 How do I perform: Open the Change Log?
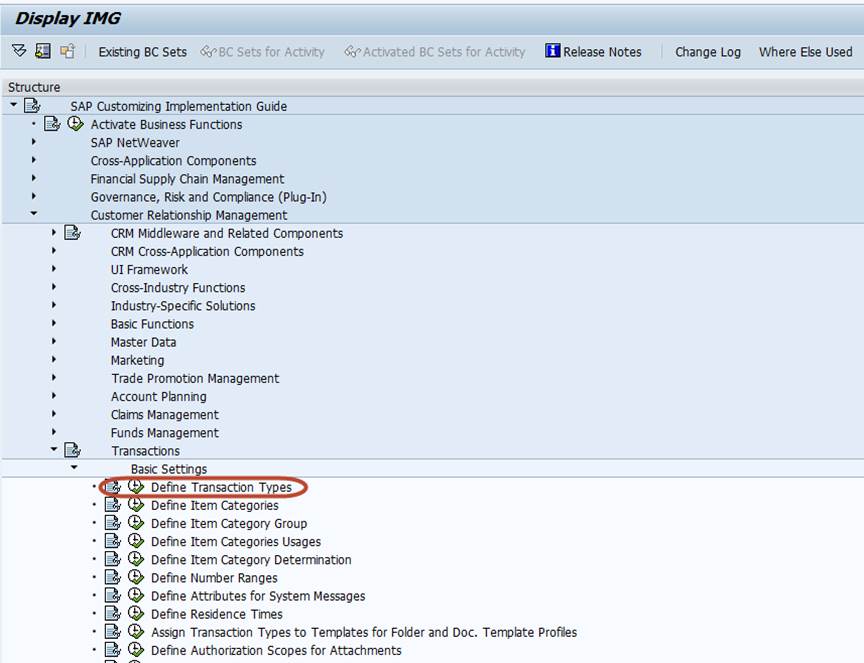point(708,52)
